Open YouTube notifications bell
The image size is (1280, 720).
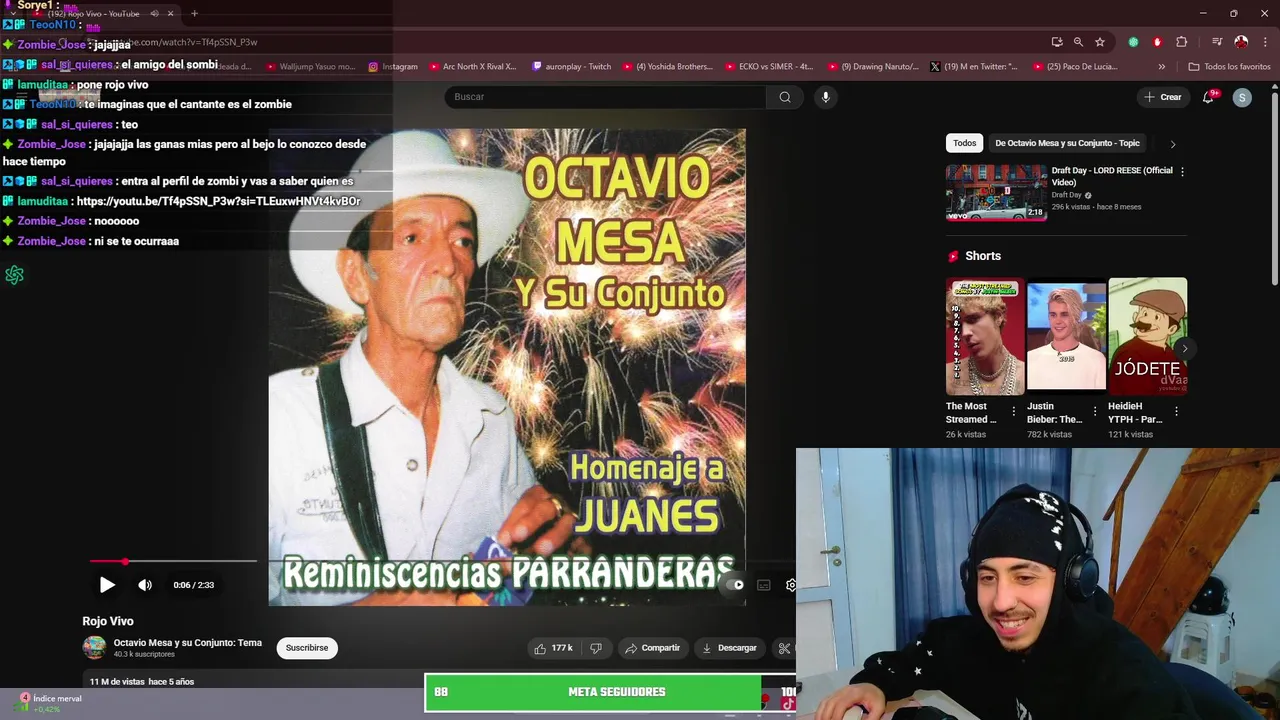[1209, 97]
